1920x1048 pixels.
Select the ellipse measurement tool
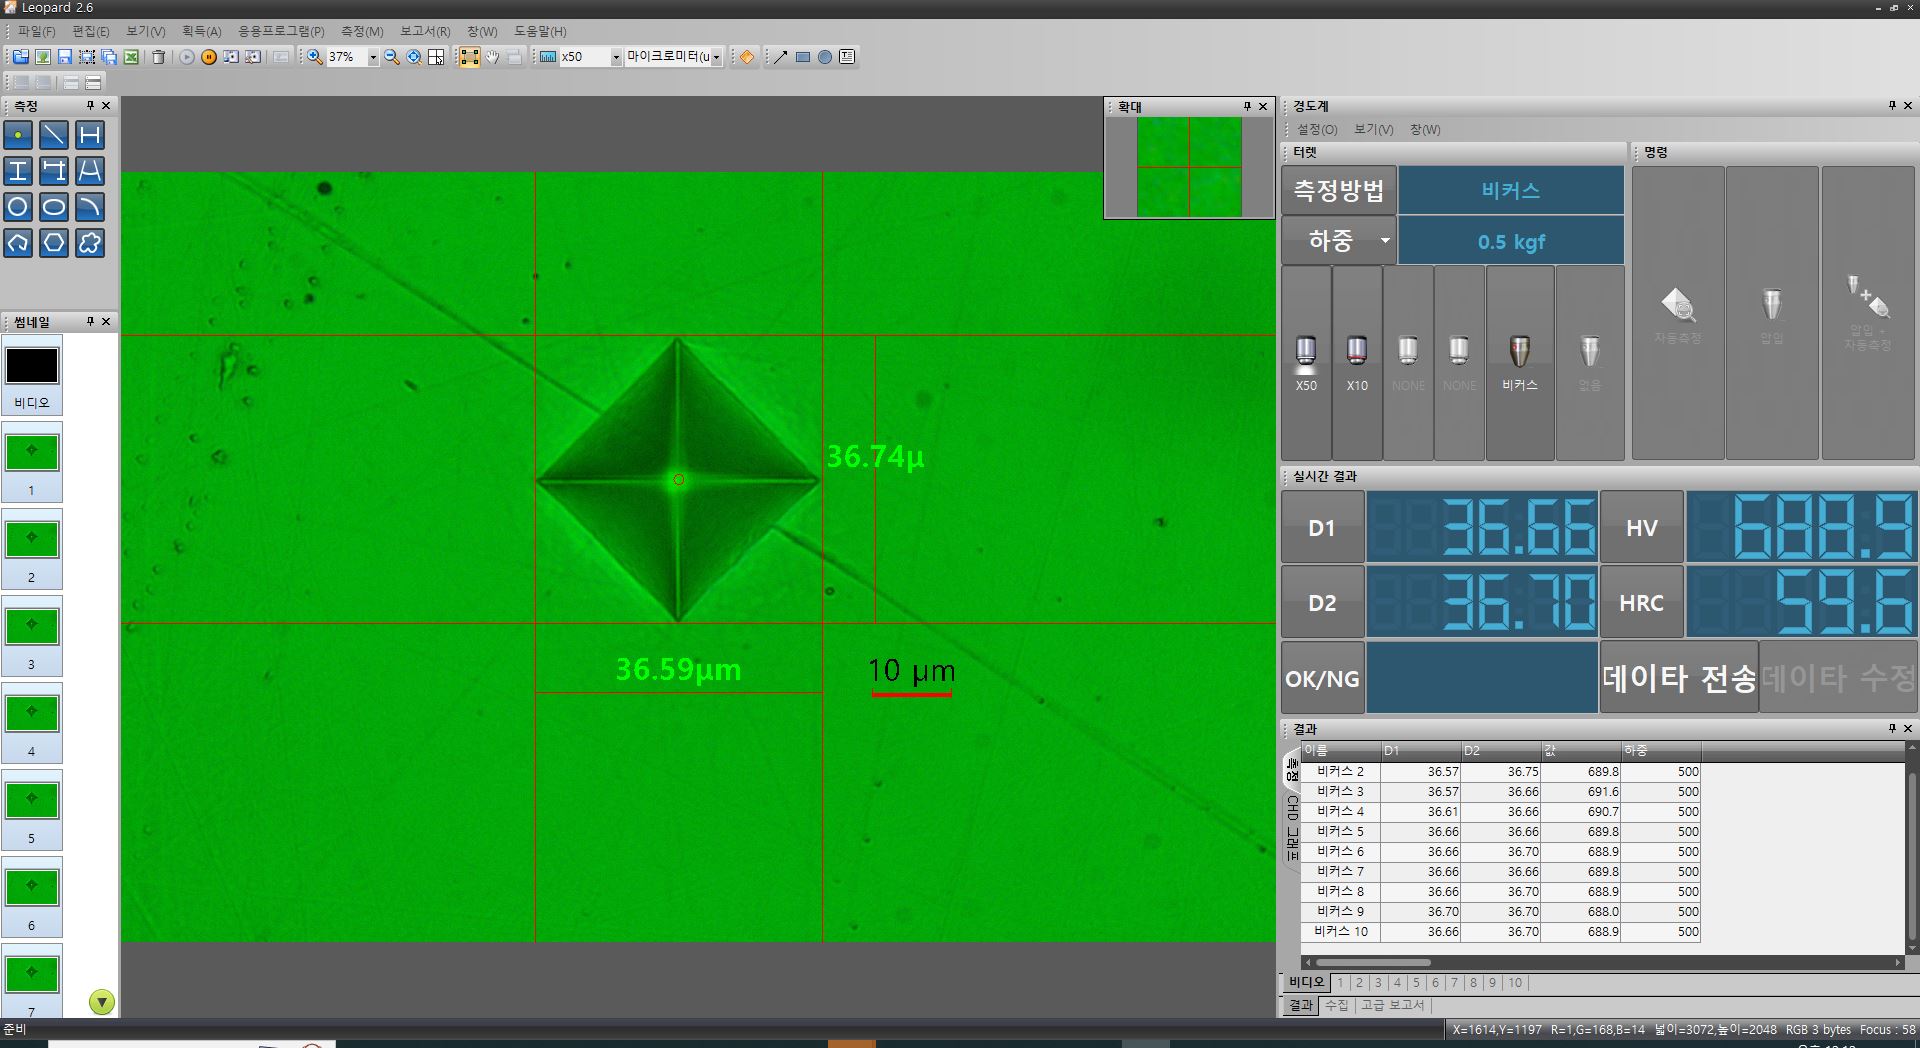coord(54,207)
